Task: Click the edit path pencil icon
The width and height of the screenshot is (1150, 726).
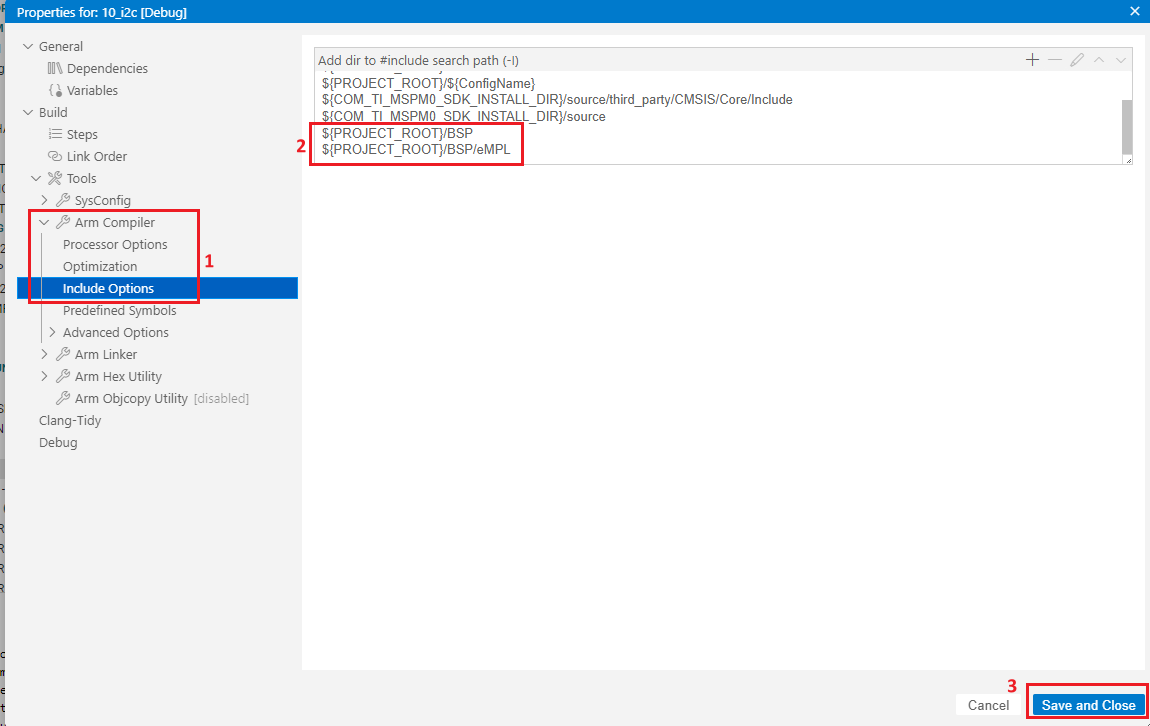Action: [1077, 60]
